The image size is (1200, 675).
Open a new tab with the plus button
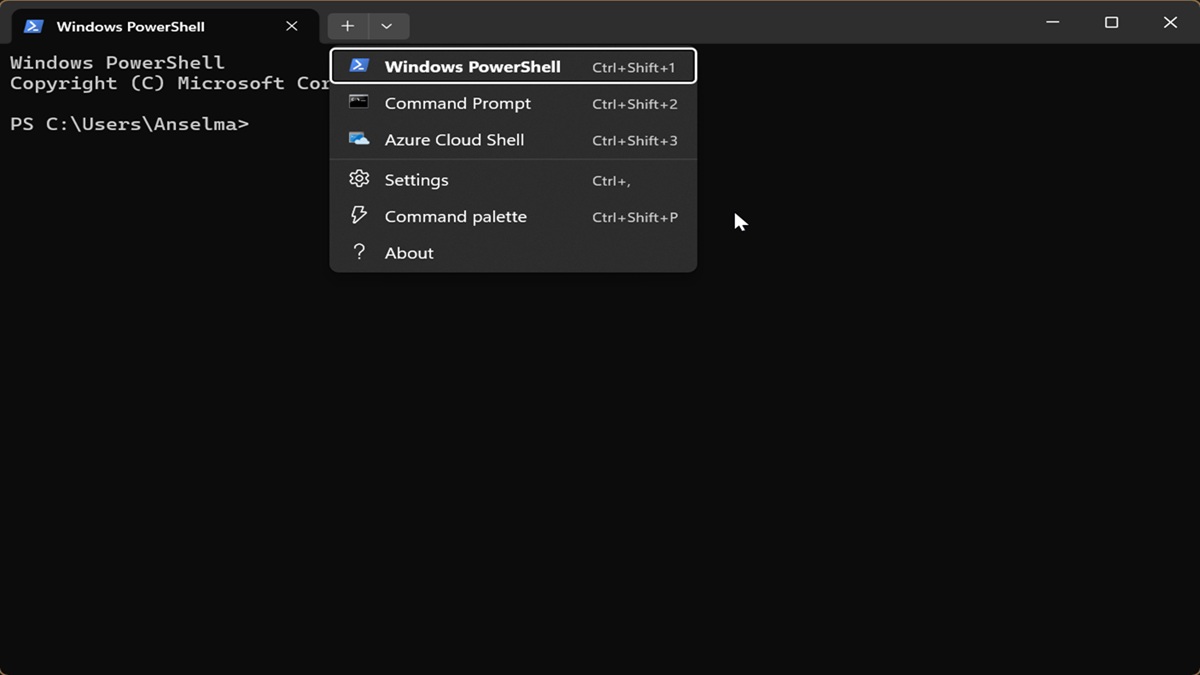tap(347, 26)
